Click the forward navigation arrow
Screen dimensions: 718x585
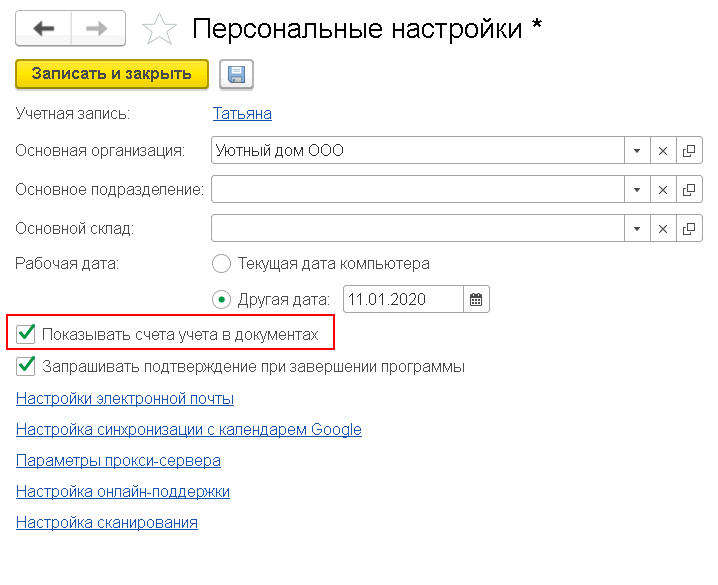pyautogui.click(x=98, y=28)
